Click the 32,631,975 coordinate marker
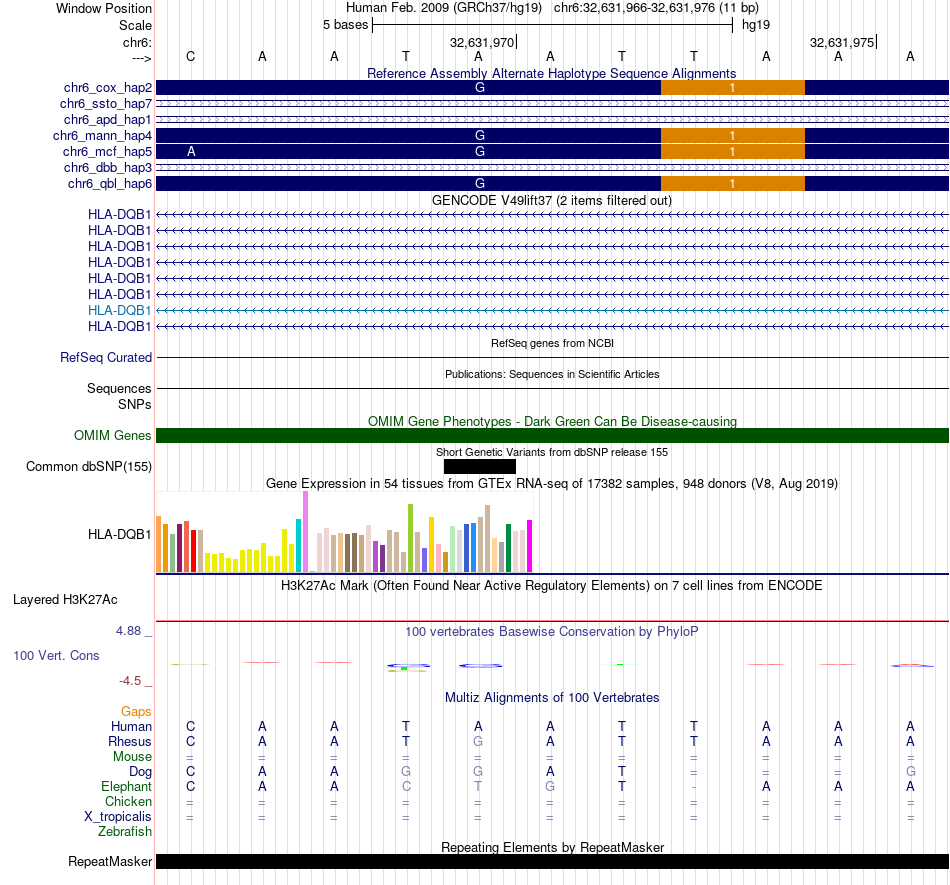This screenshot has height=885, width=950. [843, 42]
